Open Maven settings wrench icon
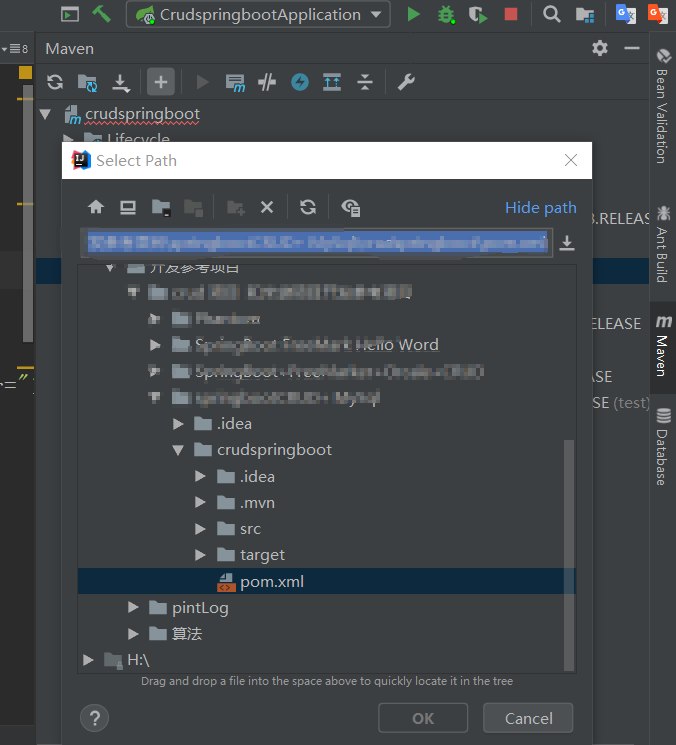The height and width of the screenshot is (745, 676). (x=406, y=82)
